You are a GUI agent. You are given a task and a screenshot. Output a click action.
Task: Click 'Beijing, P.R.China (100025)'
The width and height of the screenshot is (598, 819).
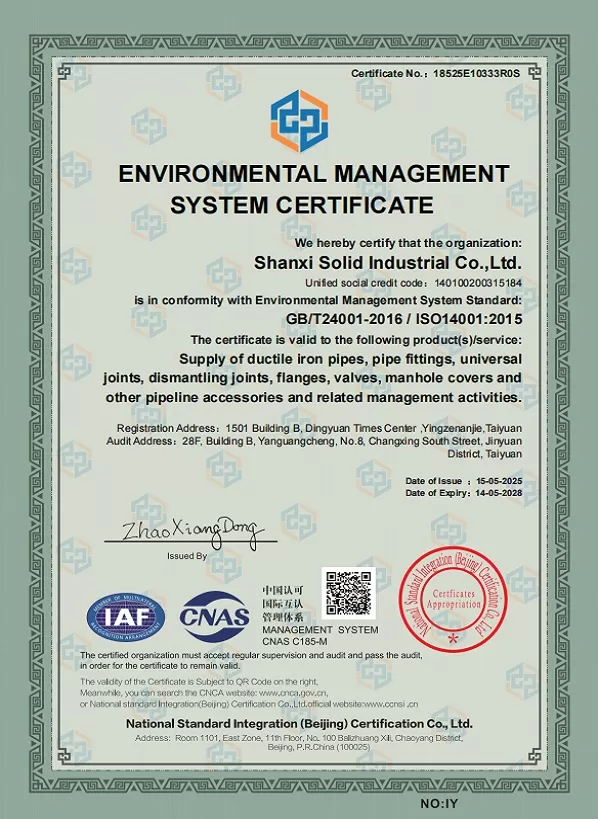(319, 747)
